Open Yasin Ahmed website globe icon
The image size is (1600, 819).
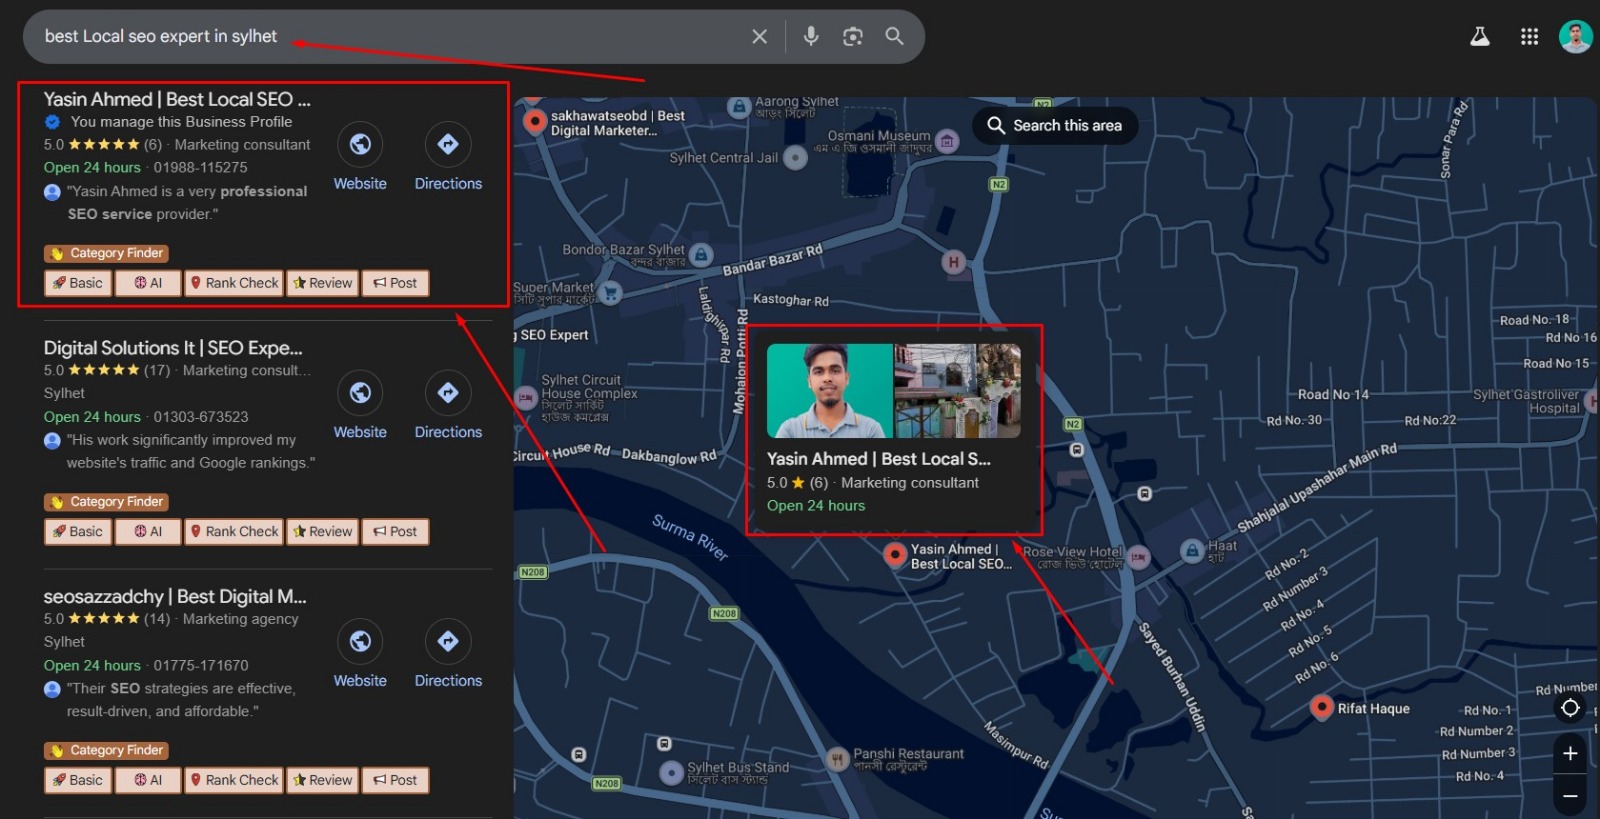click(360, 145)
